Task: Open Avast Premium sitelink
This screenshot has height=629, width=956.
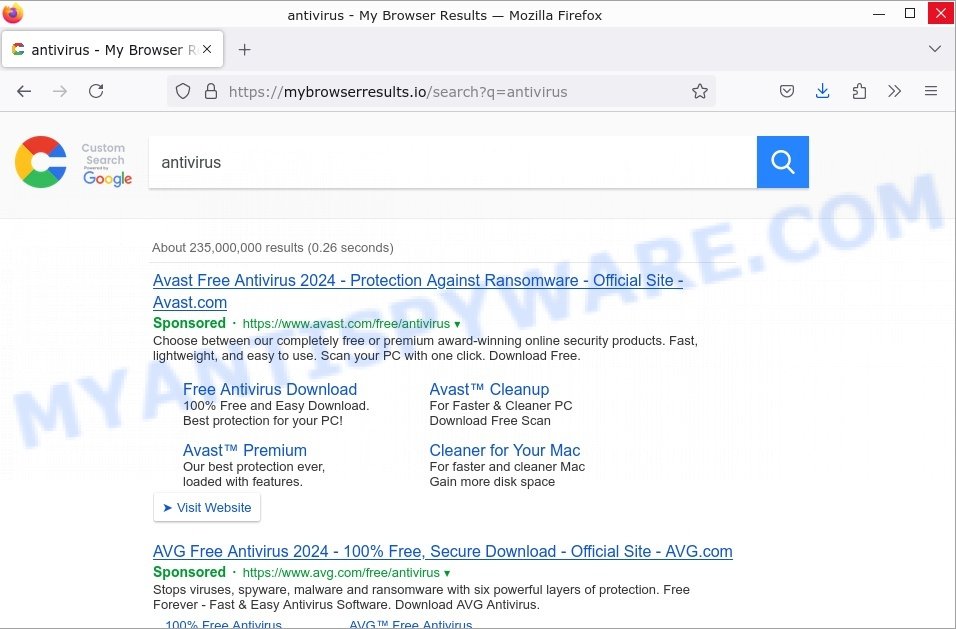Action: click(244, 450)
